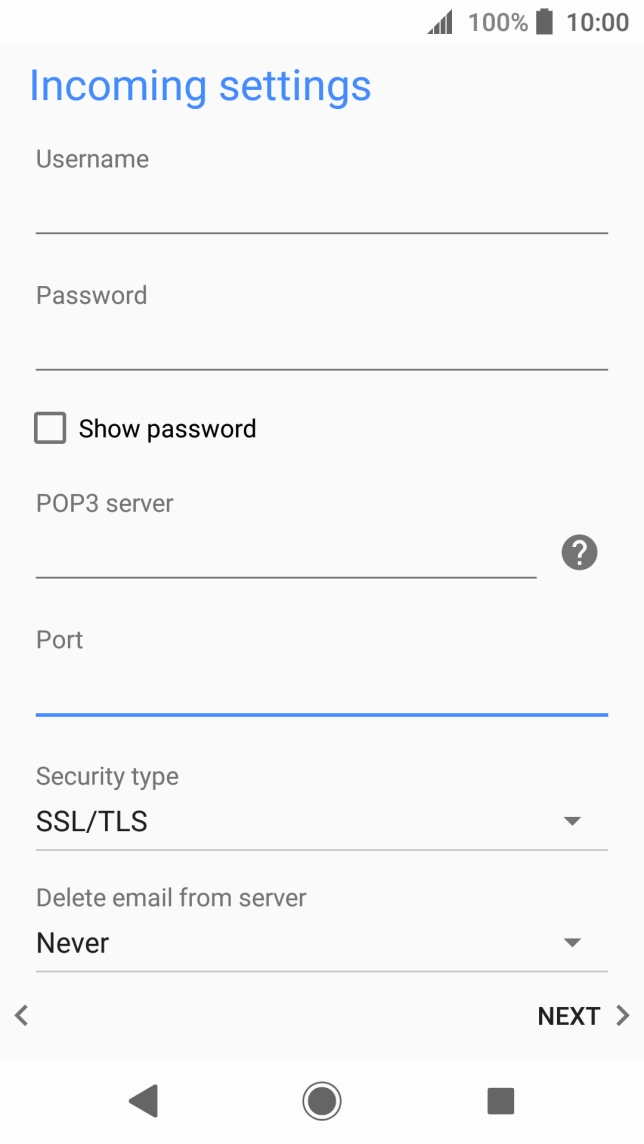
Task: Tap the Android home navigation icon
Action: coord(321,1099)
